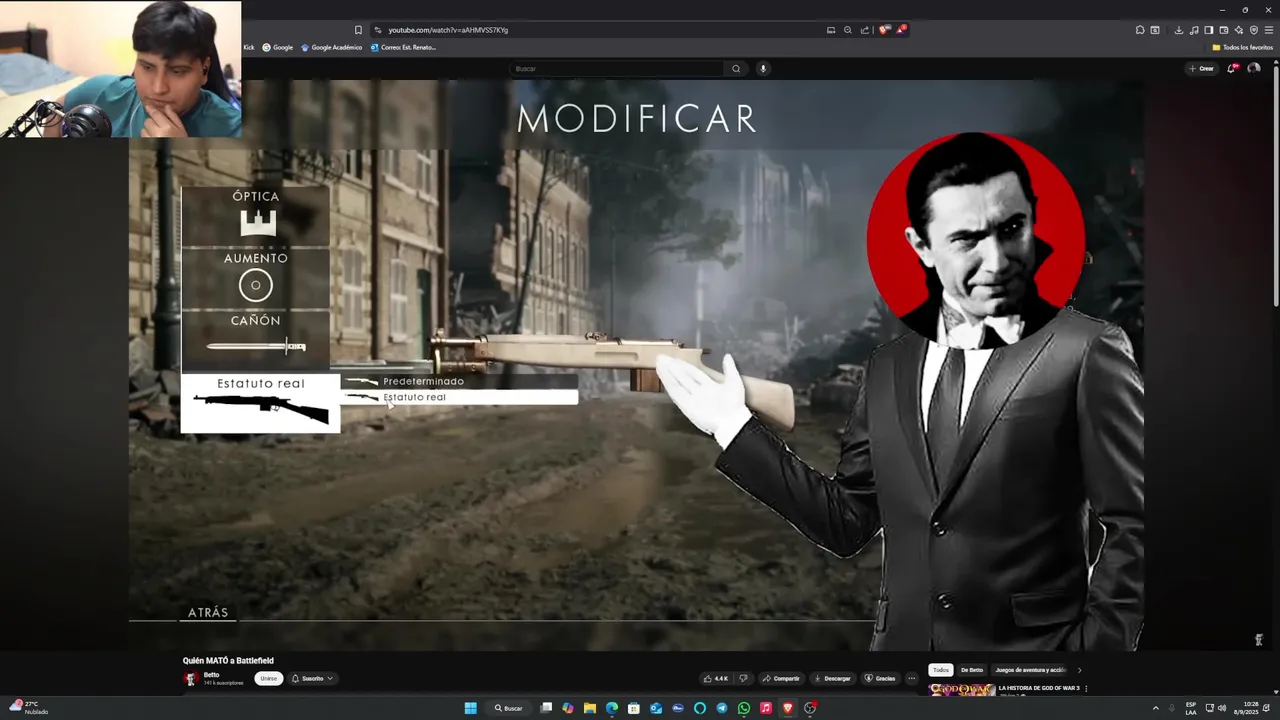Click the Windows taskbar Buscar box
The width and height of the screenshot is (1280, 720).
coord(509,708)
